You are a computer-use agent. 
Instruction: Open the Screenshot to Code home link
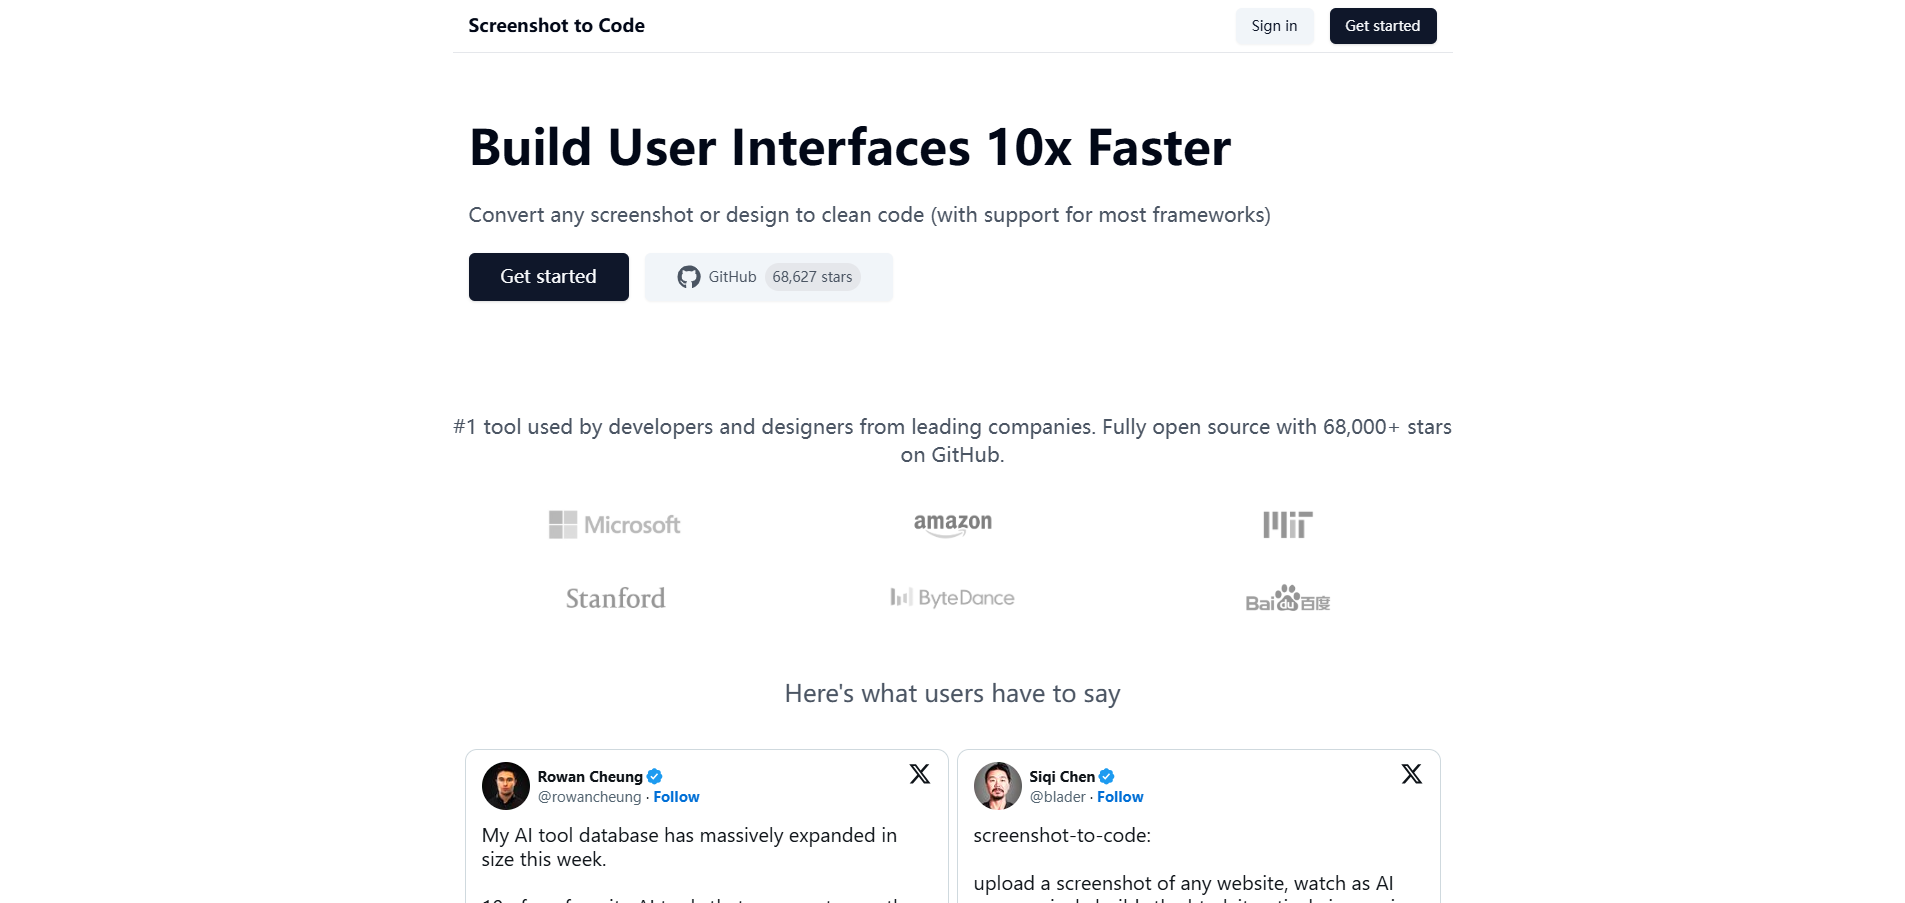tap(556, 25)
